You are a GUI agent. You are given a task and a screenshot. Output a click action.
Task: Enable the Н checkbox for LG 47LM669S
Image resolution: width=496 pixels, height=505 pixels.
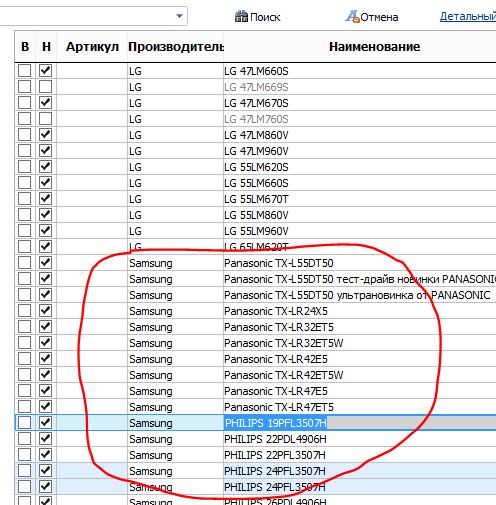click(45, 87)
